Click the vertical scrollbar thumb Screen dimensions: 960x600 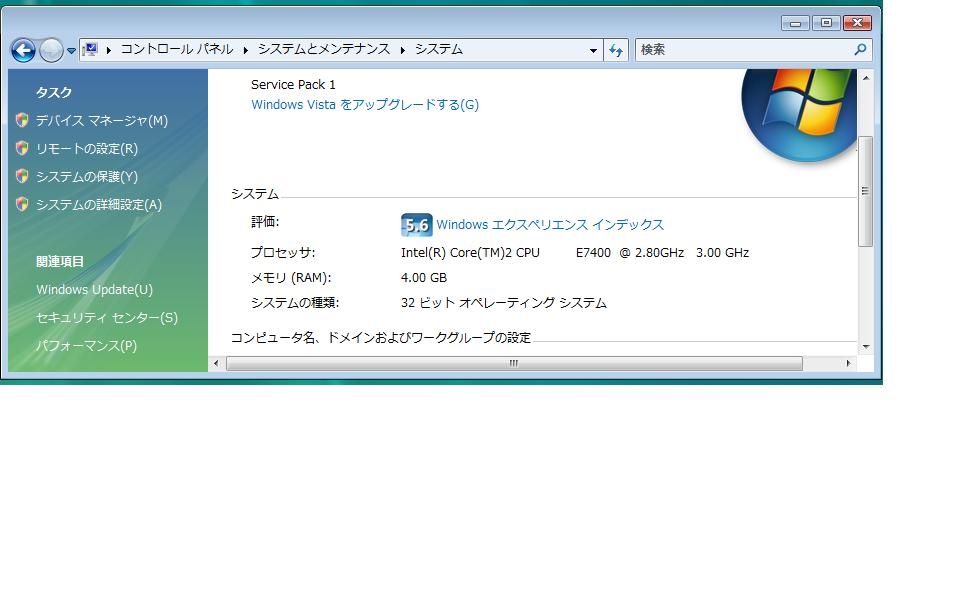point(865,191)
